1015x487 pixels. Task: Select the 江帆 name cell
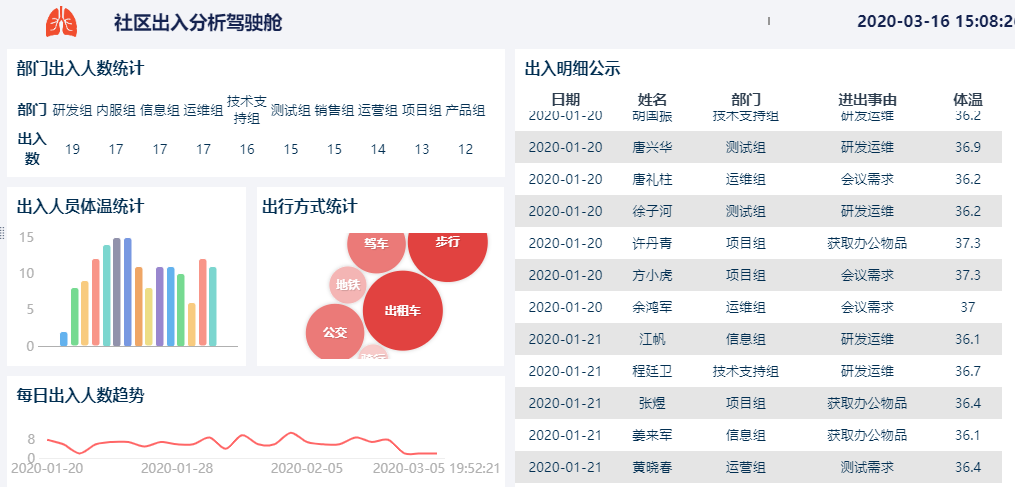[x=652, y=339]
